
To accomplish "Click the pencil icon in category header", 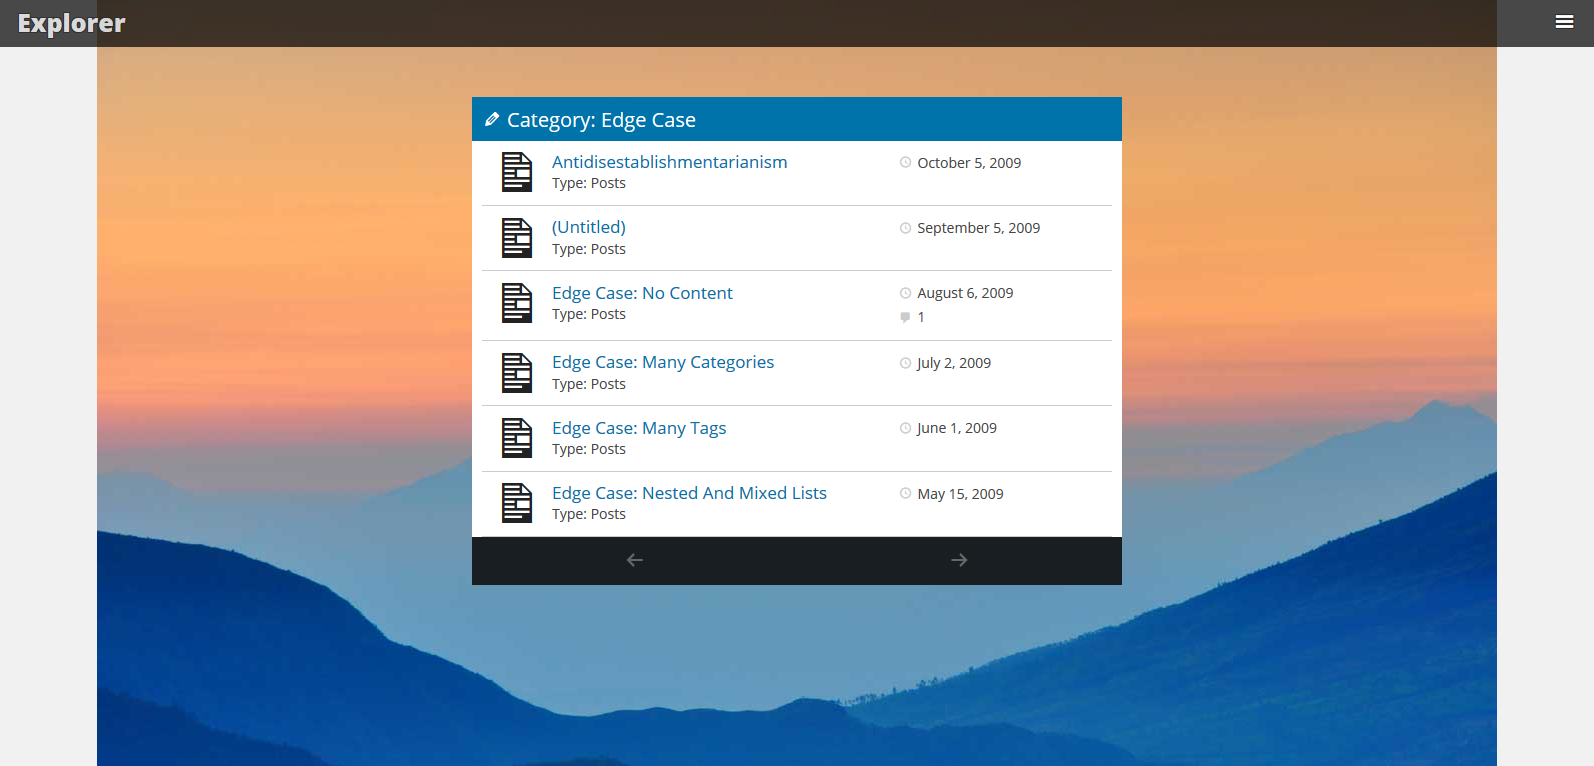I will [x=491, y=120].
